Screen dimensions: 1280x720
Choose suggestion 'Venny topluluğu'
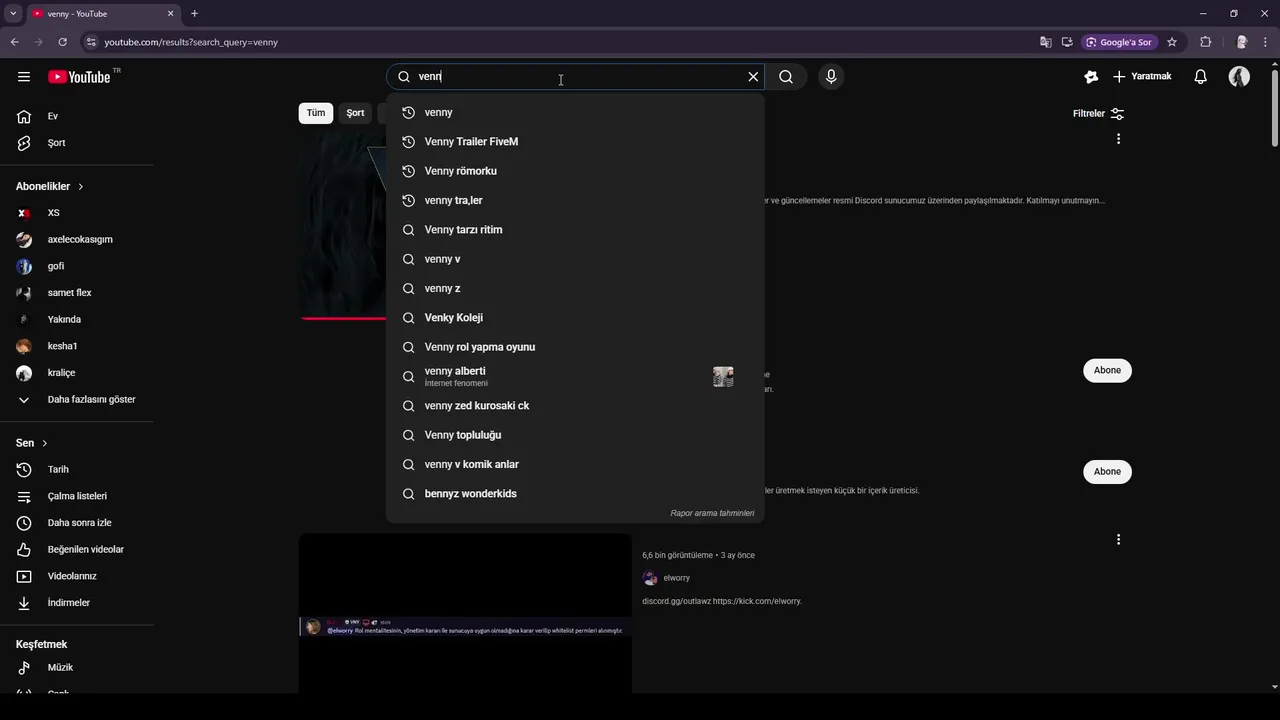coord(575,435)
